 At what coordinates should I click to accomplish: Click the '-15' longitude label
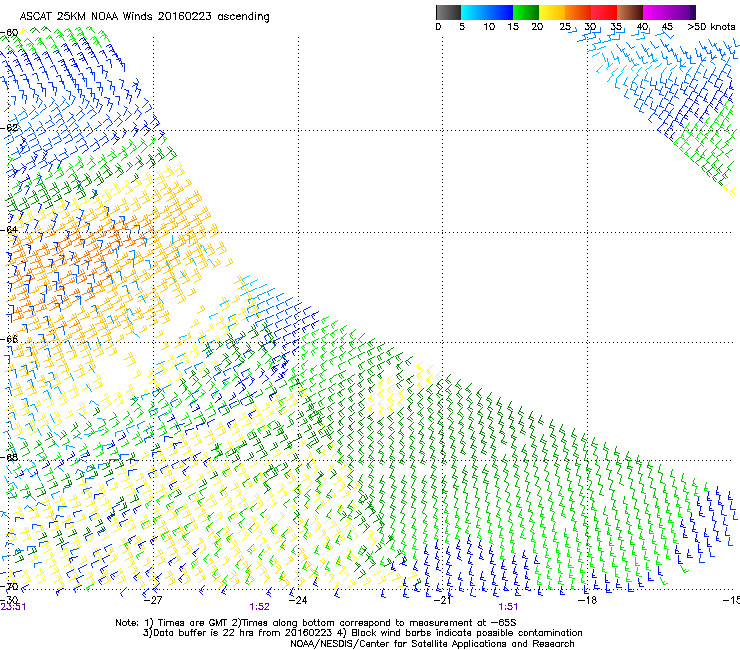731,600
